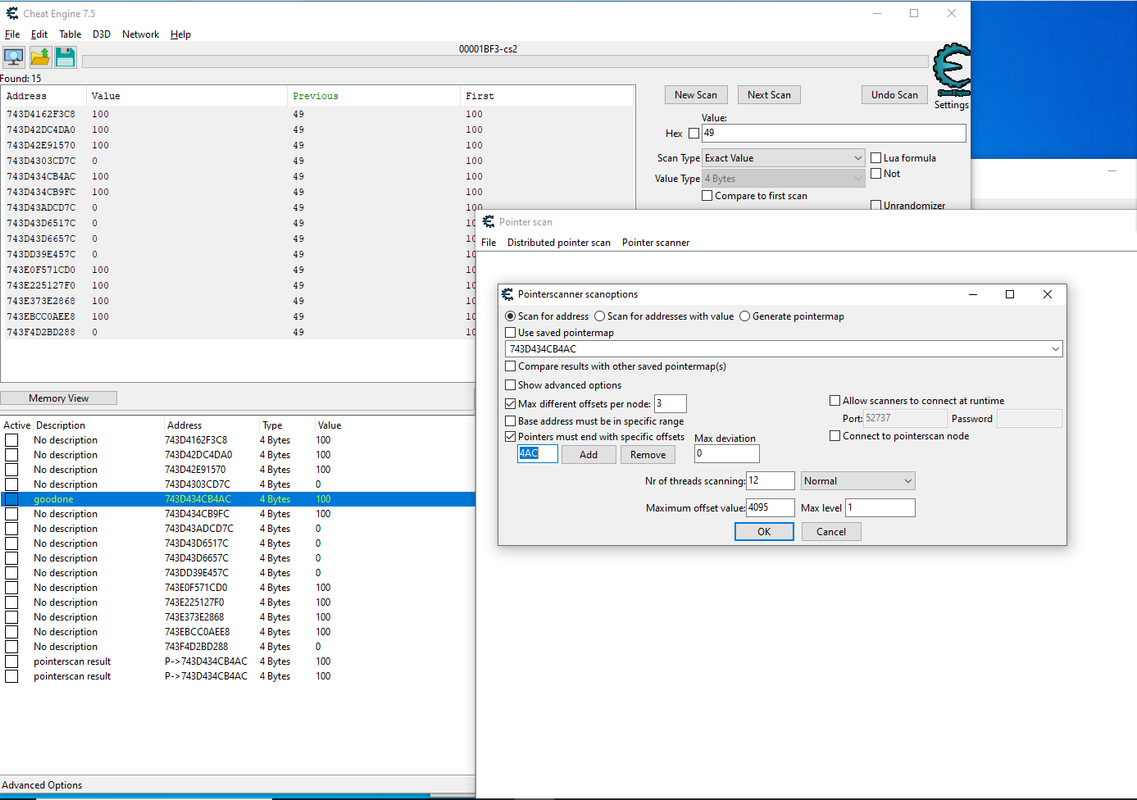Open the Normal thread priority dropdown

pyautogui.click(x=858, y=481)
